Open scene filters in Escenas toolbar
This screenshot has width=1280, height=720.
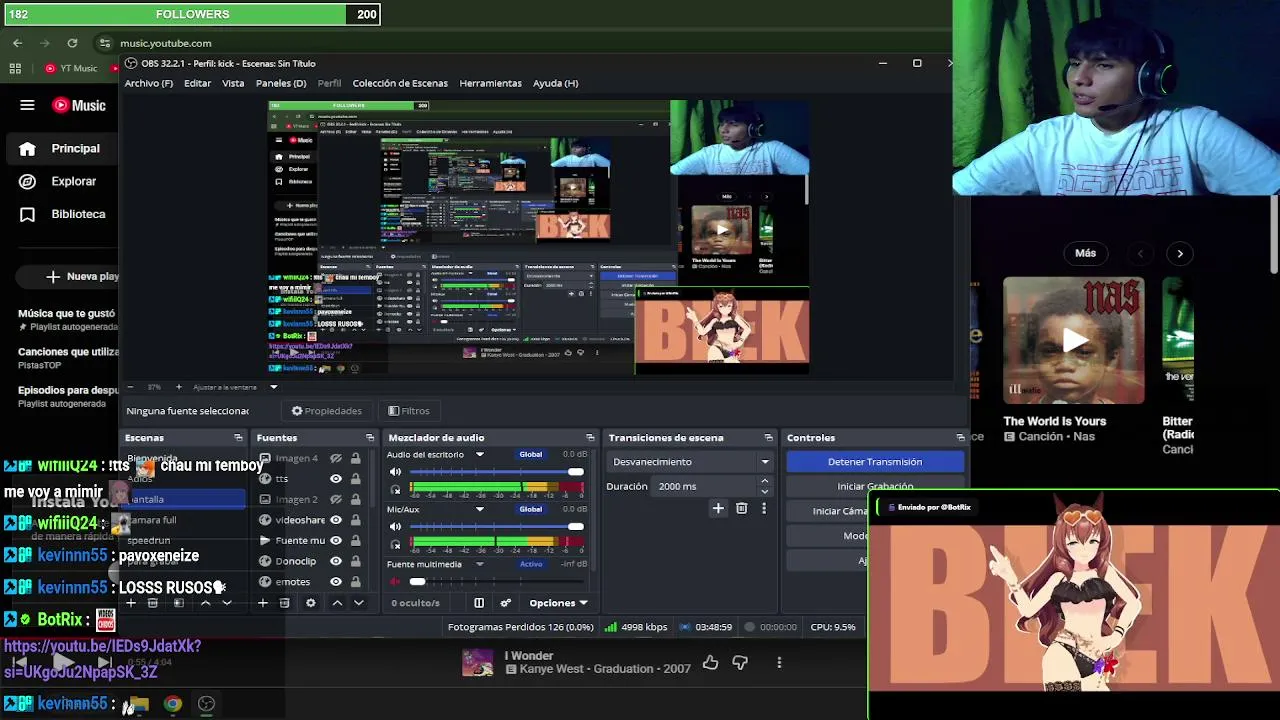coord(179,603)
